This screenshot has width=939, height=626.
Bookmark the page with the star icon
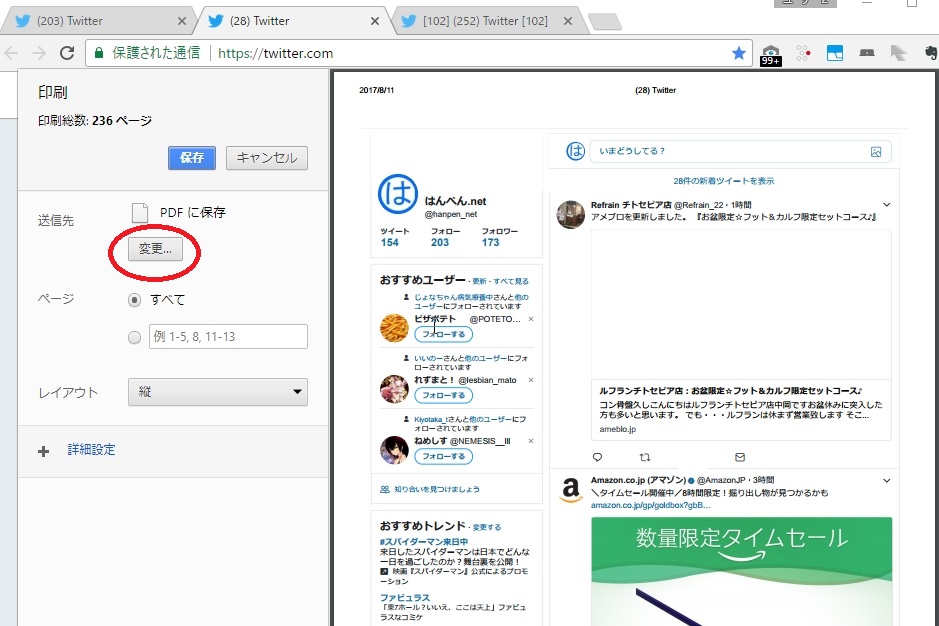(739, 53)
